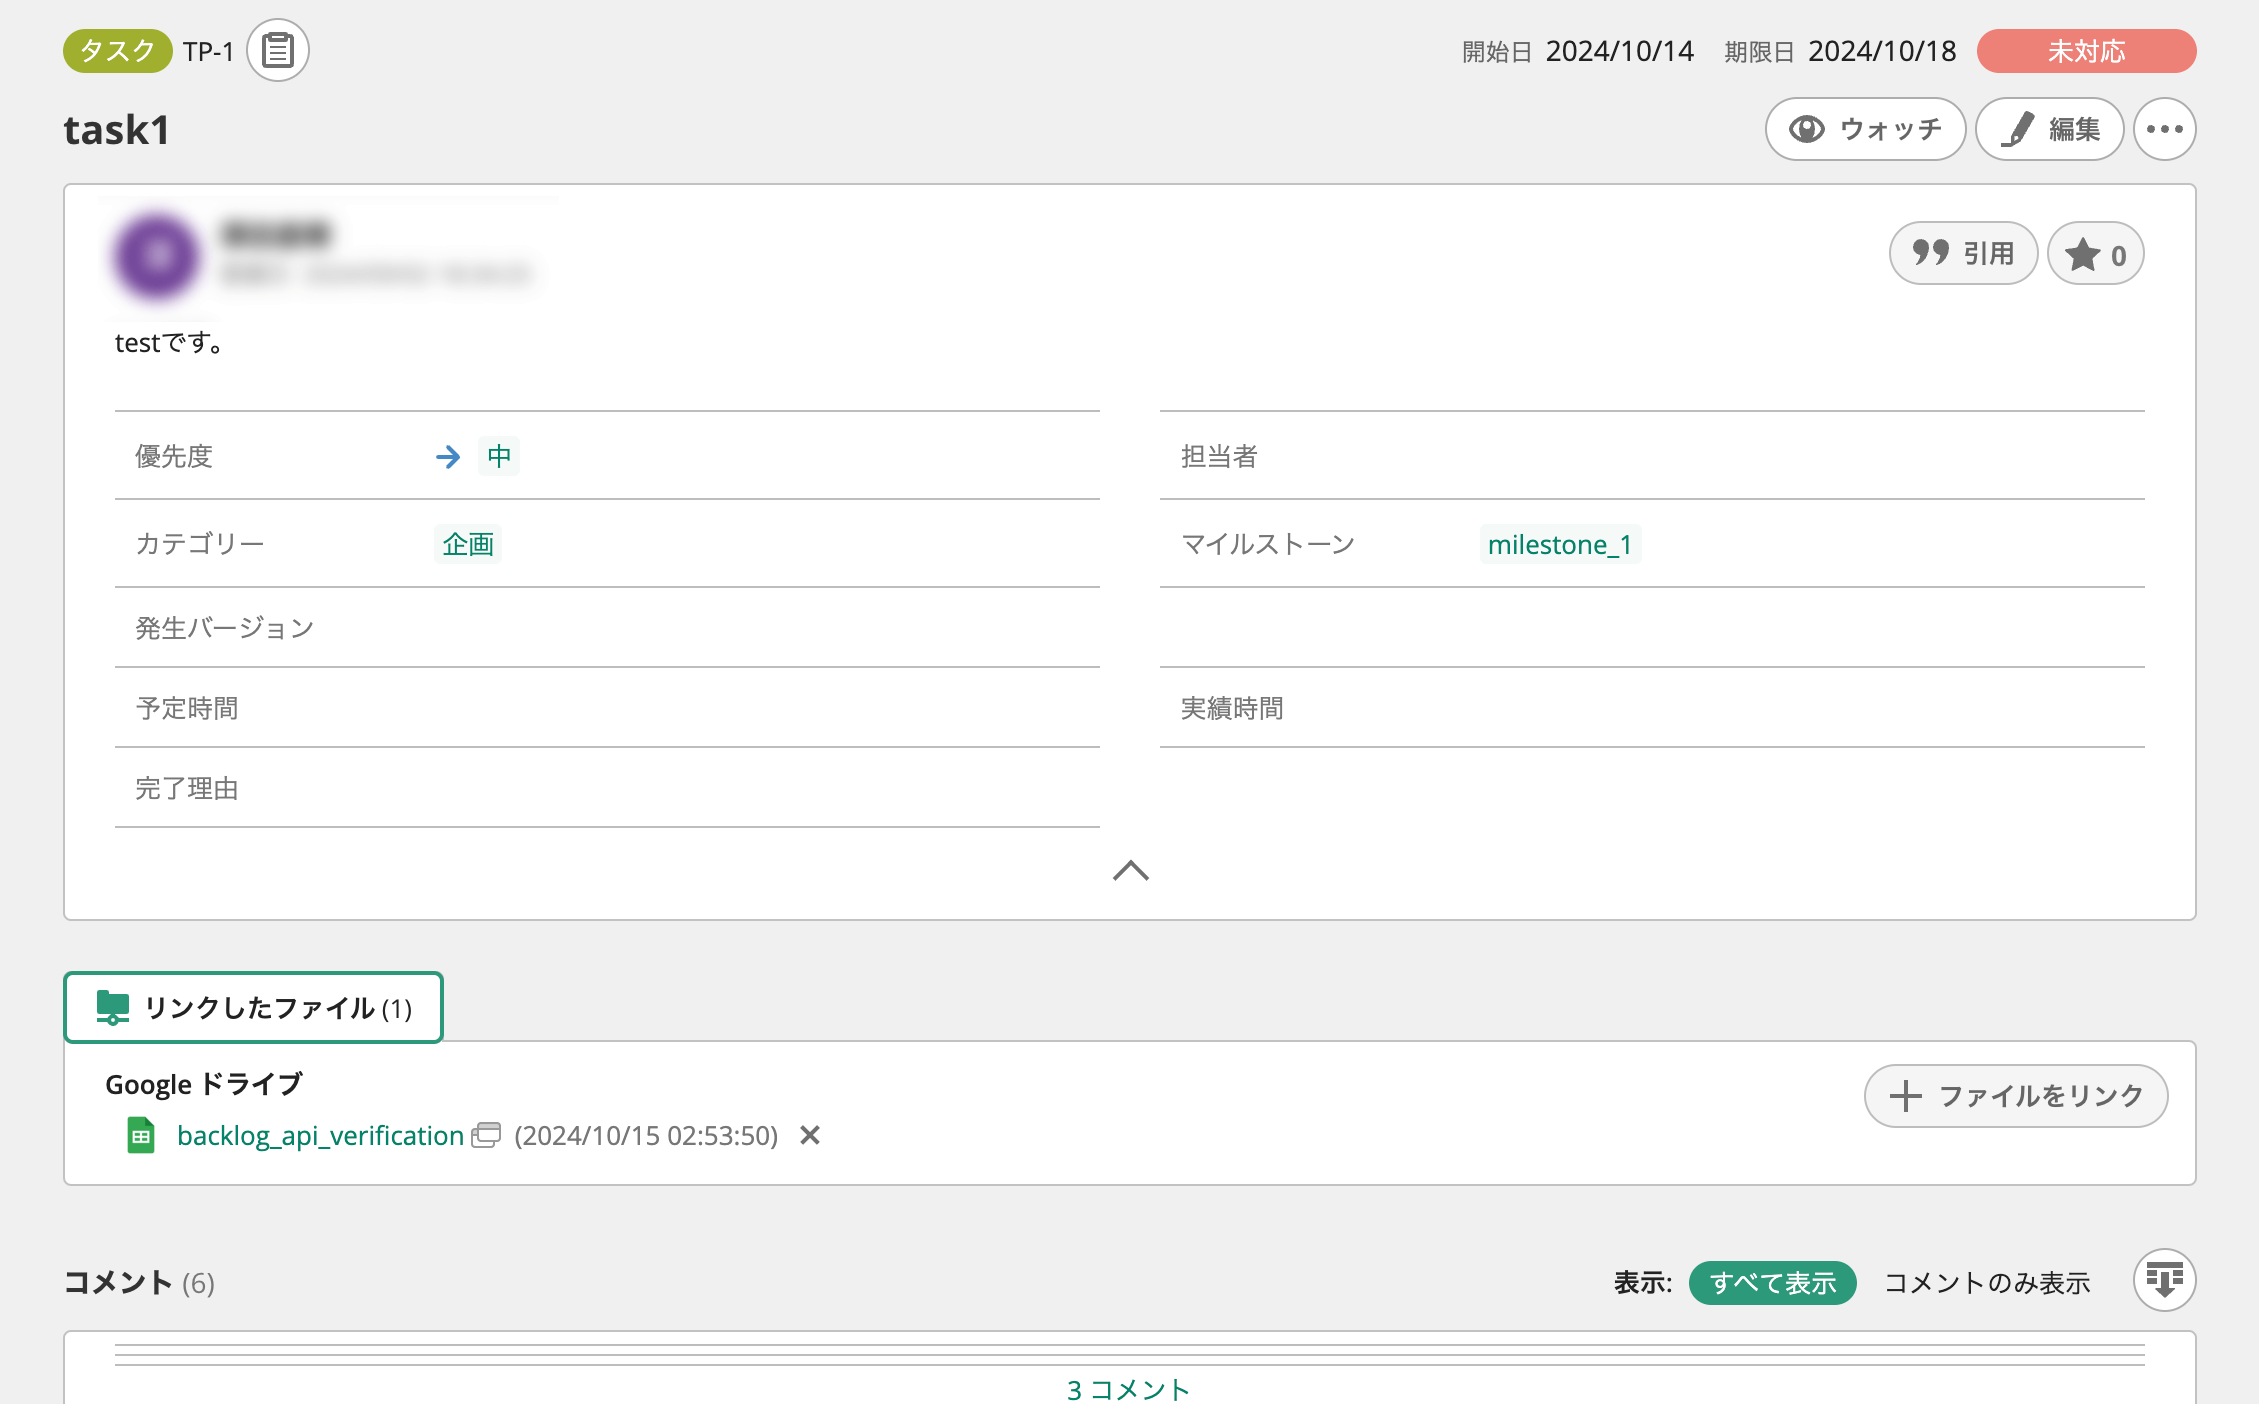Image resolution: width=2259 pixels, height=1404 pixels.
Task: Click the ファイルをリンク button
Action: [x=2015, y=1096]
